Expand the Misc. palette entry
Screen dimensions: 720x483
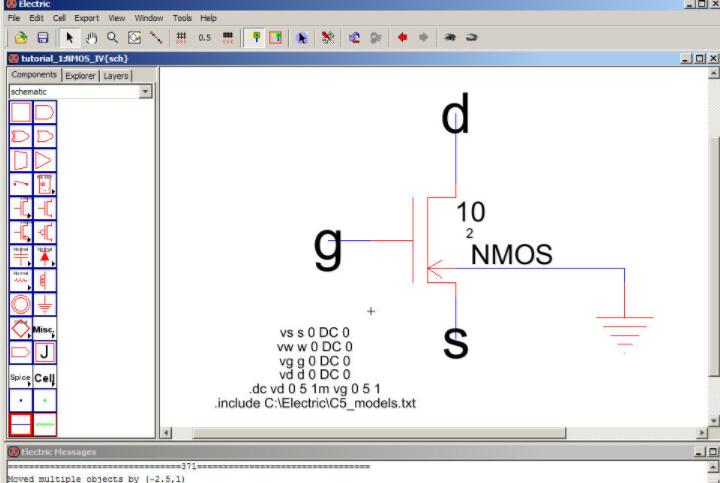[45, 329]
